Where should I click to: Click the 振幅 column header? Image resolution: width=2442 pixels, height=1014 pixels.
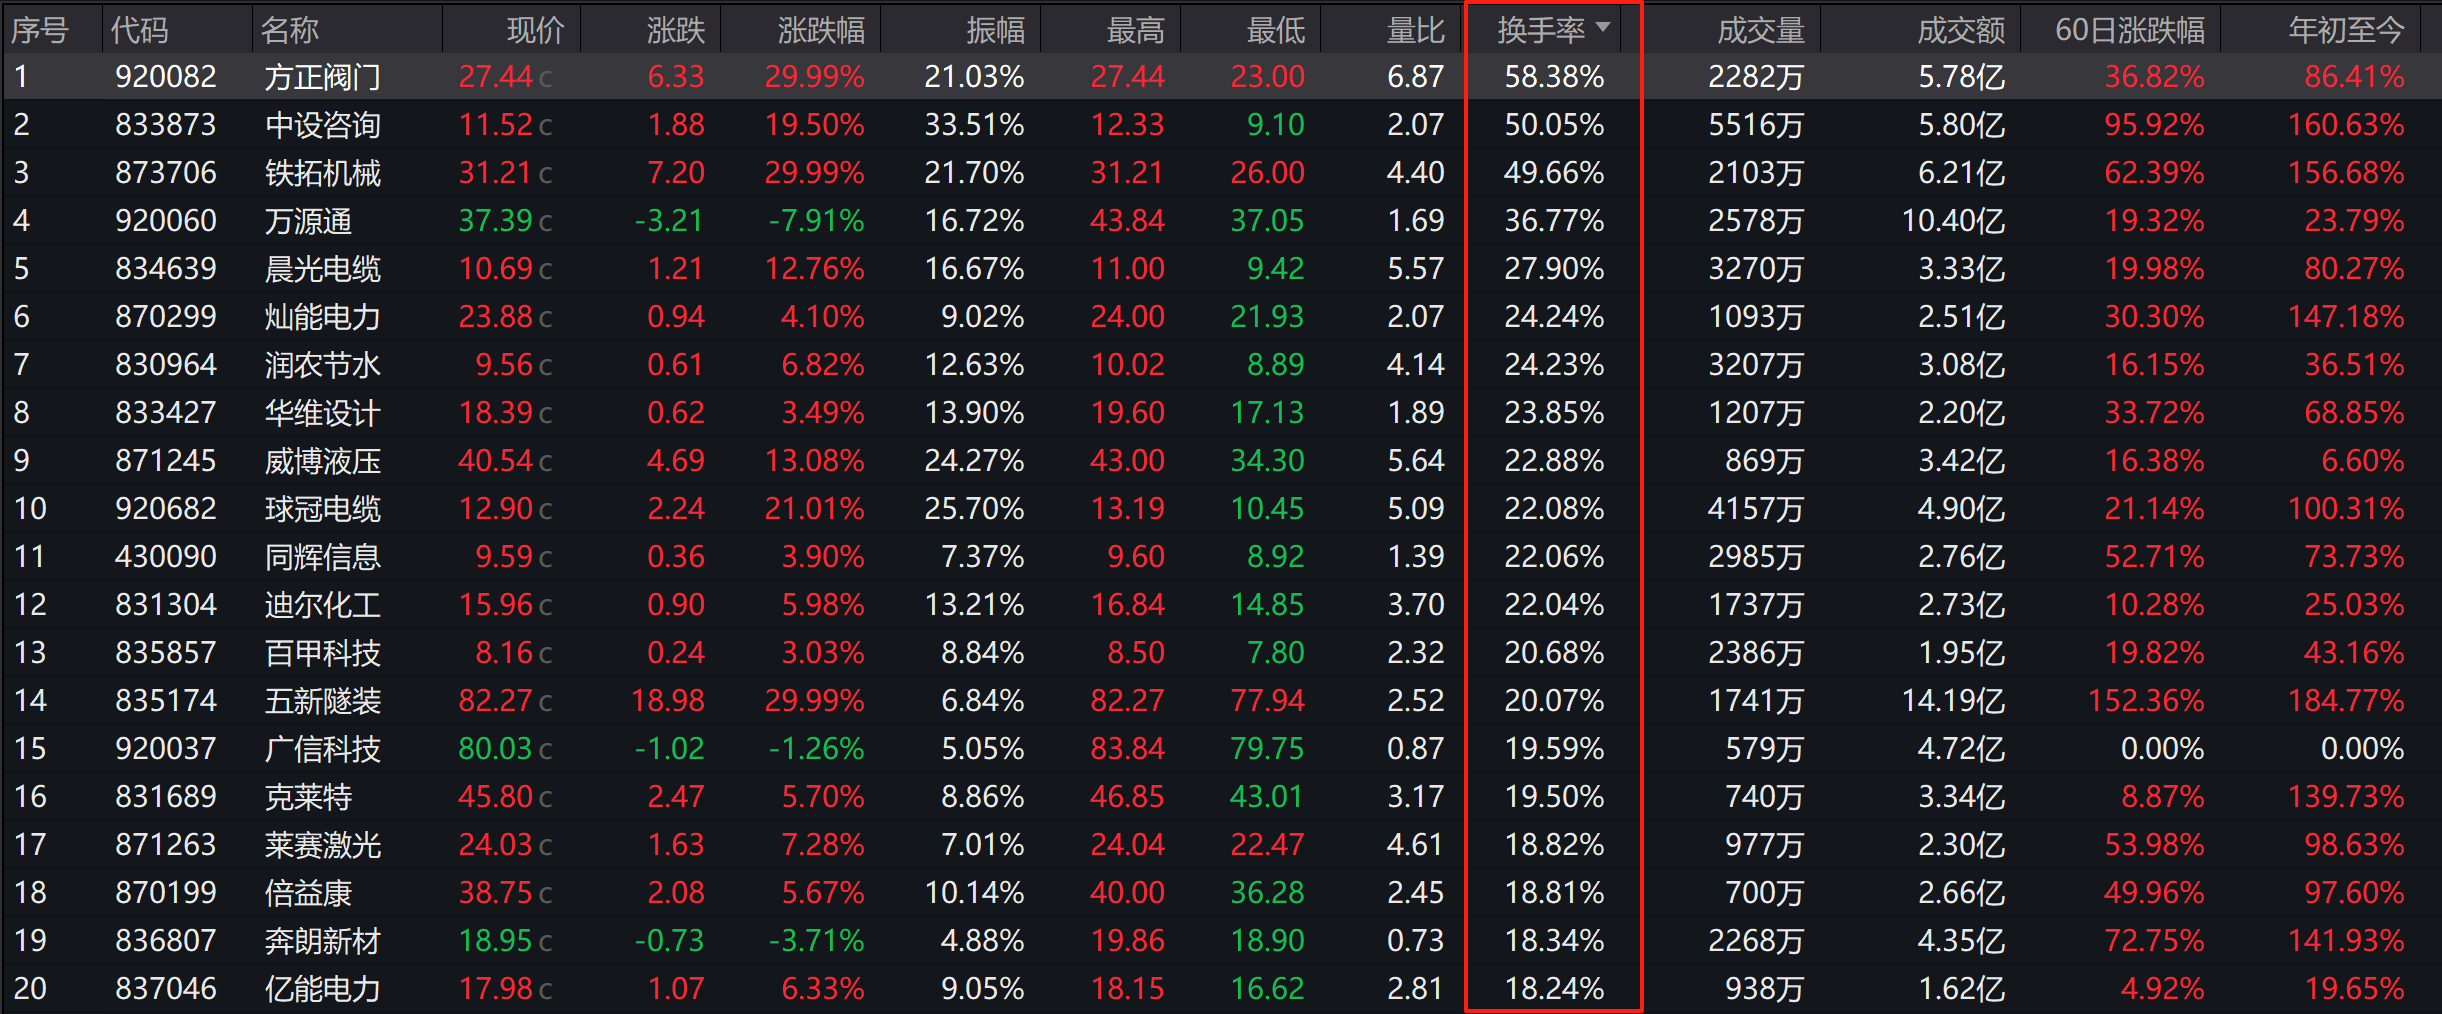point(996,30)
